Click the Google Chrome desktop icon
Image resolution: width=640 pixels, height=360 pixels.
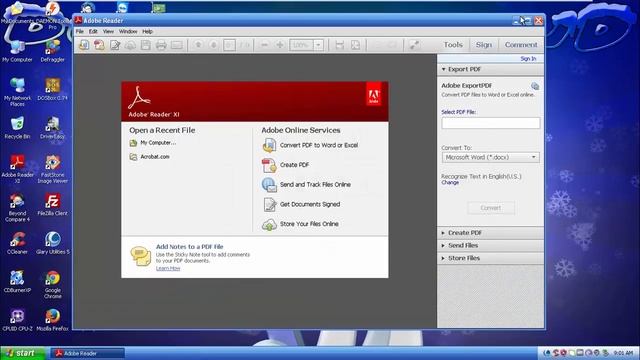(53, 284)
